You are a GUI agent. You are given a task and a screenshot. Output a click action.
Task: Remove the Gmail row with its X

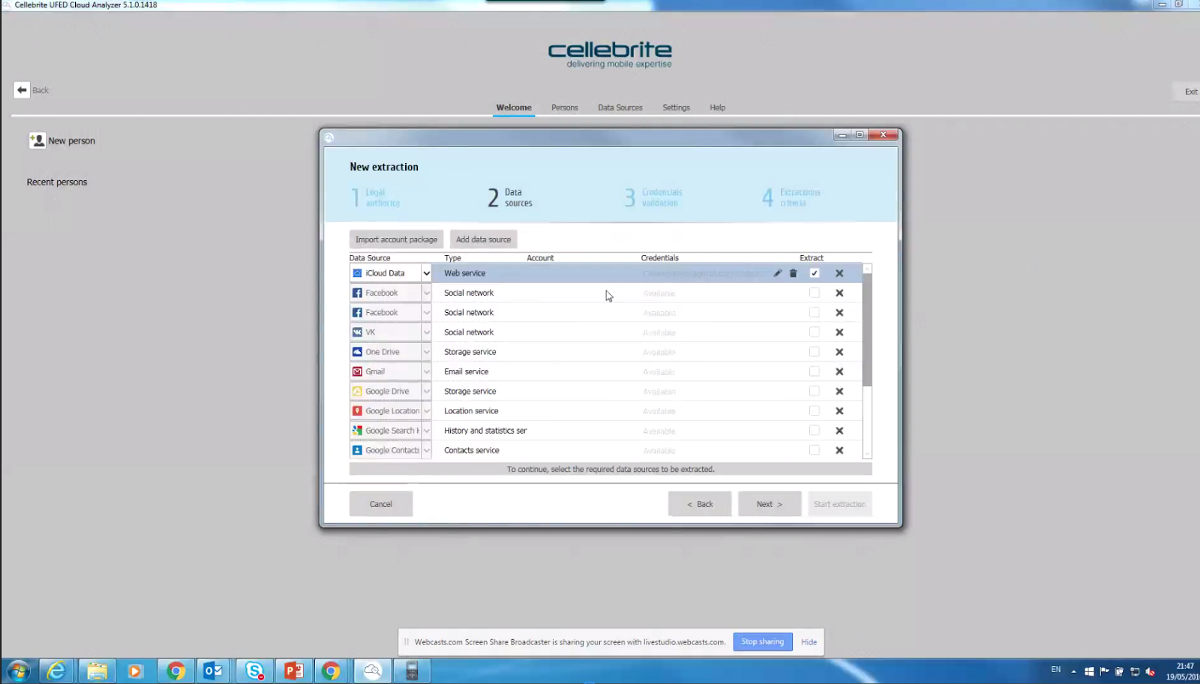(839, 372)
